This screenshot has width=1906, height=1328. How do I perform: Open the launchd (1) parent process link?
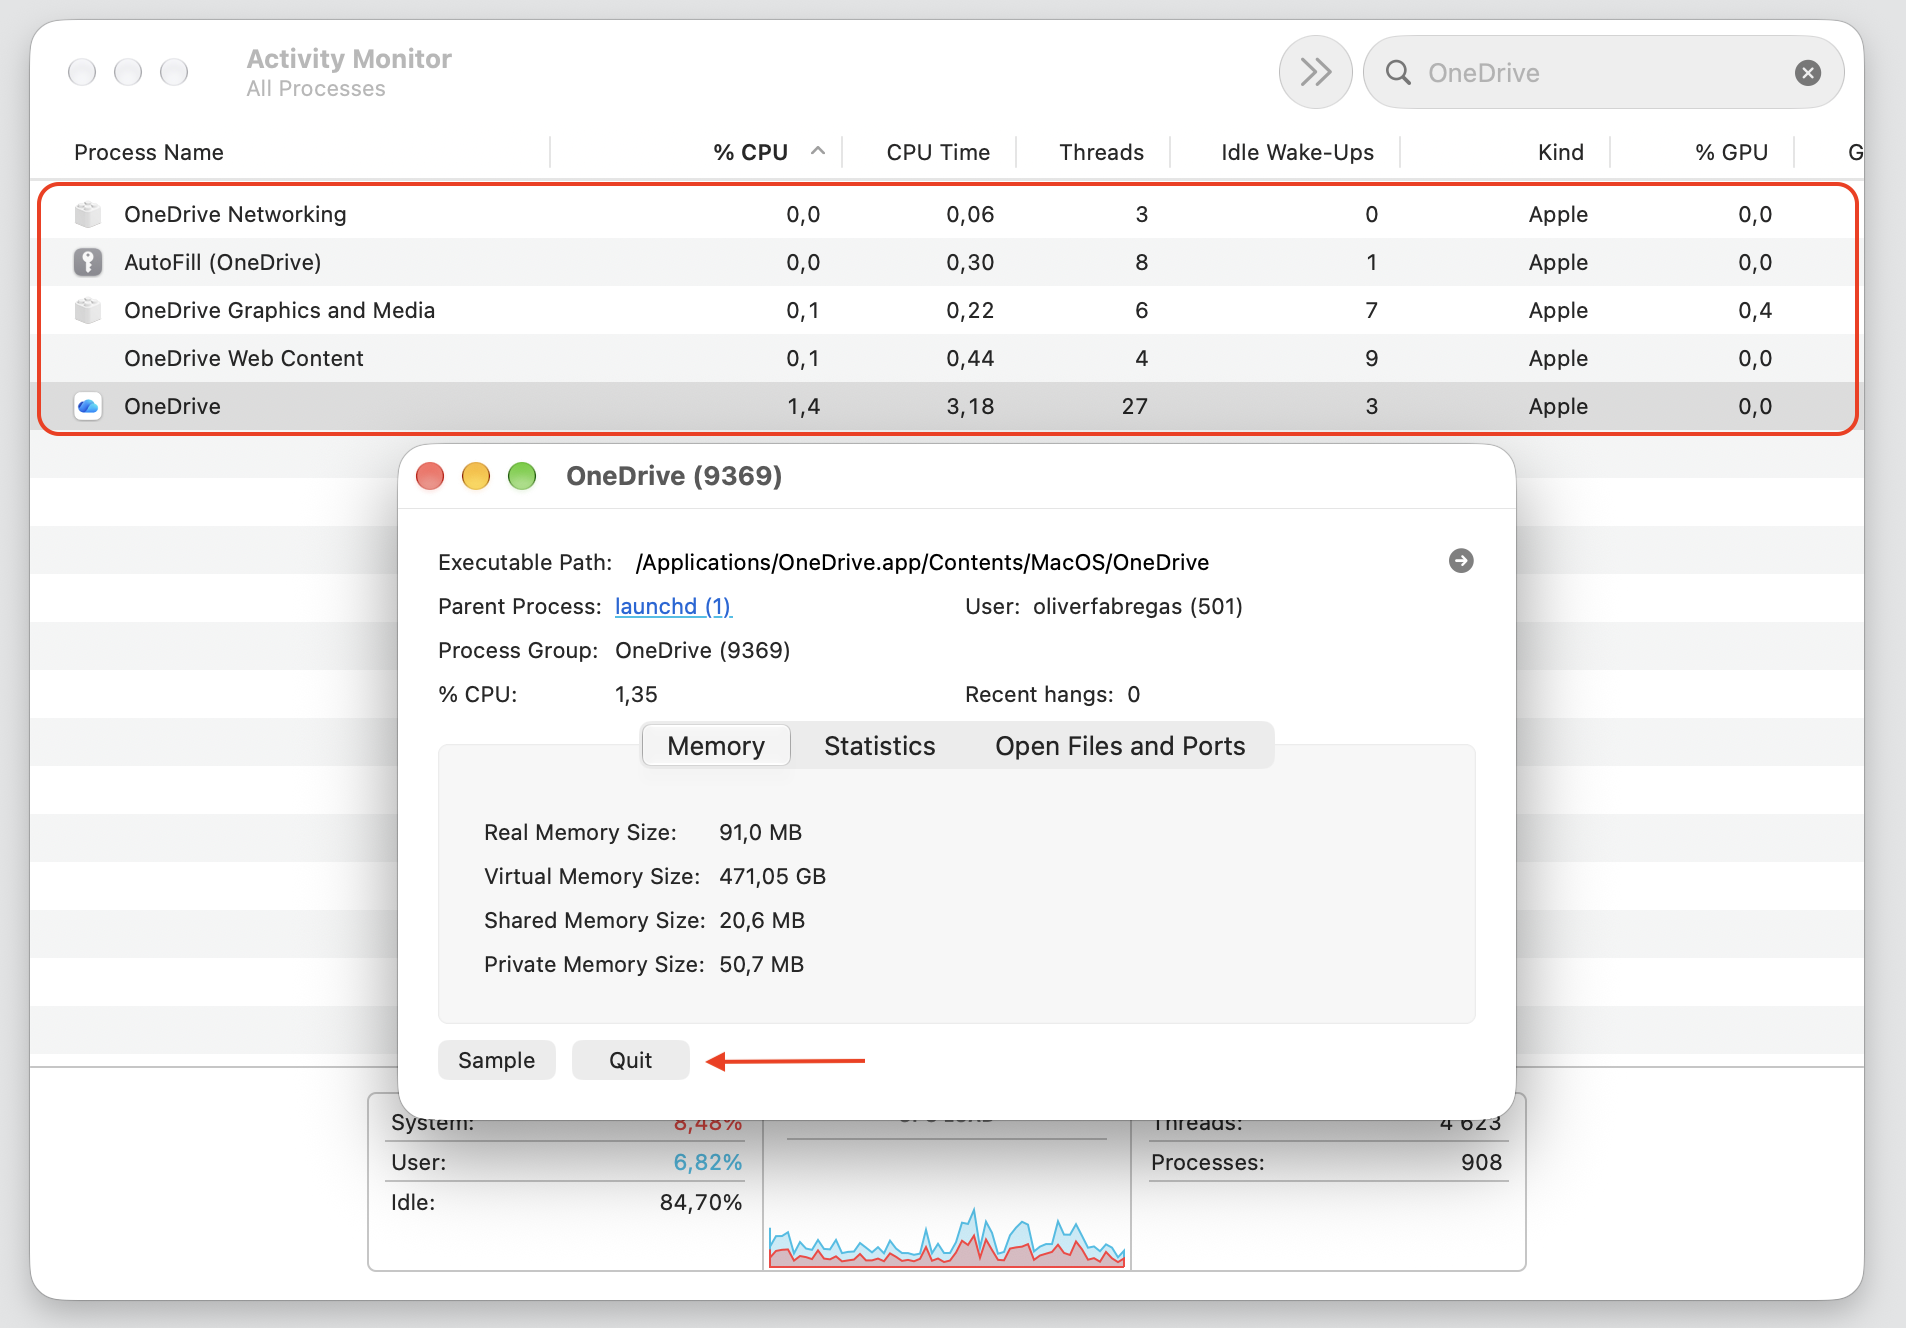pos(672,606)
